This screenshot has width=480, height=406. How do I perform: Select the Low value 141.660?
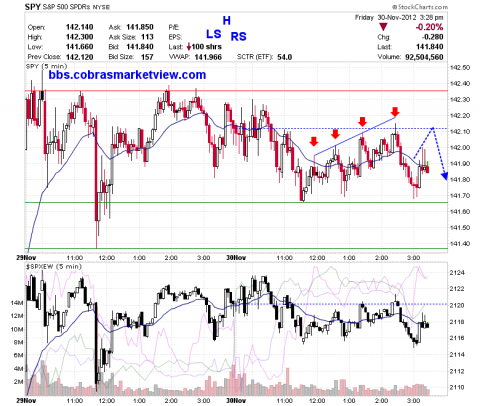(x=79, y=47)
